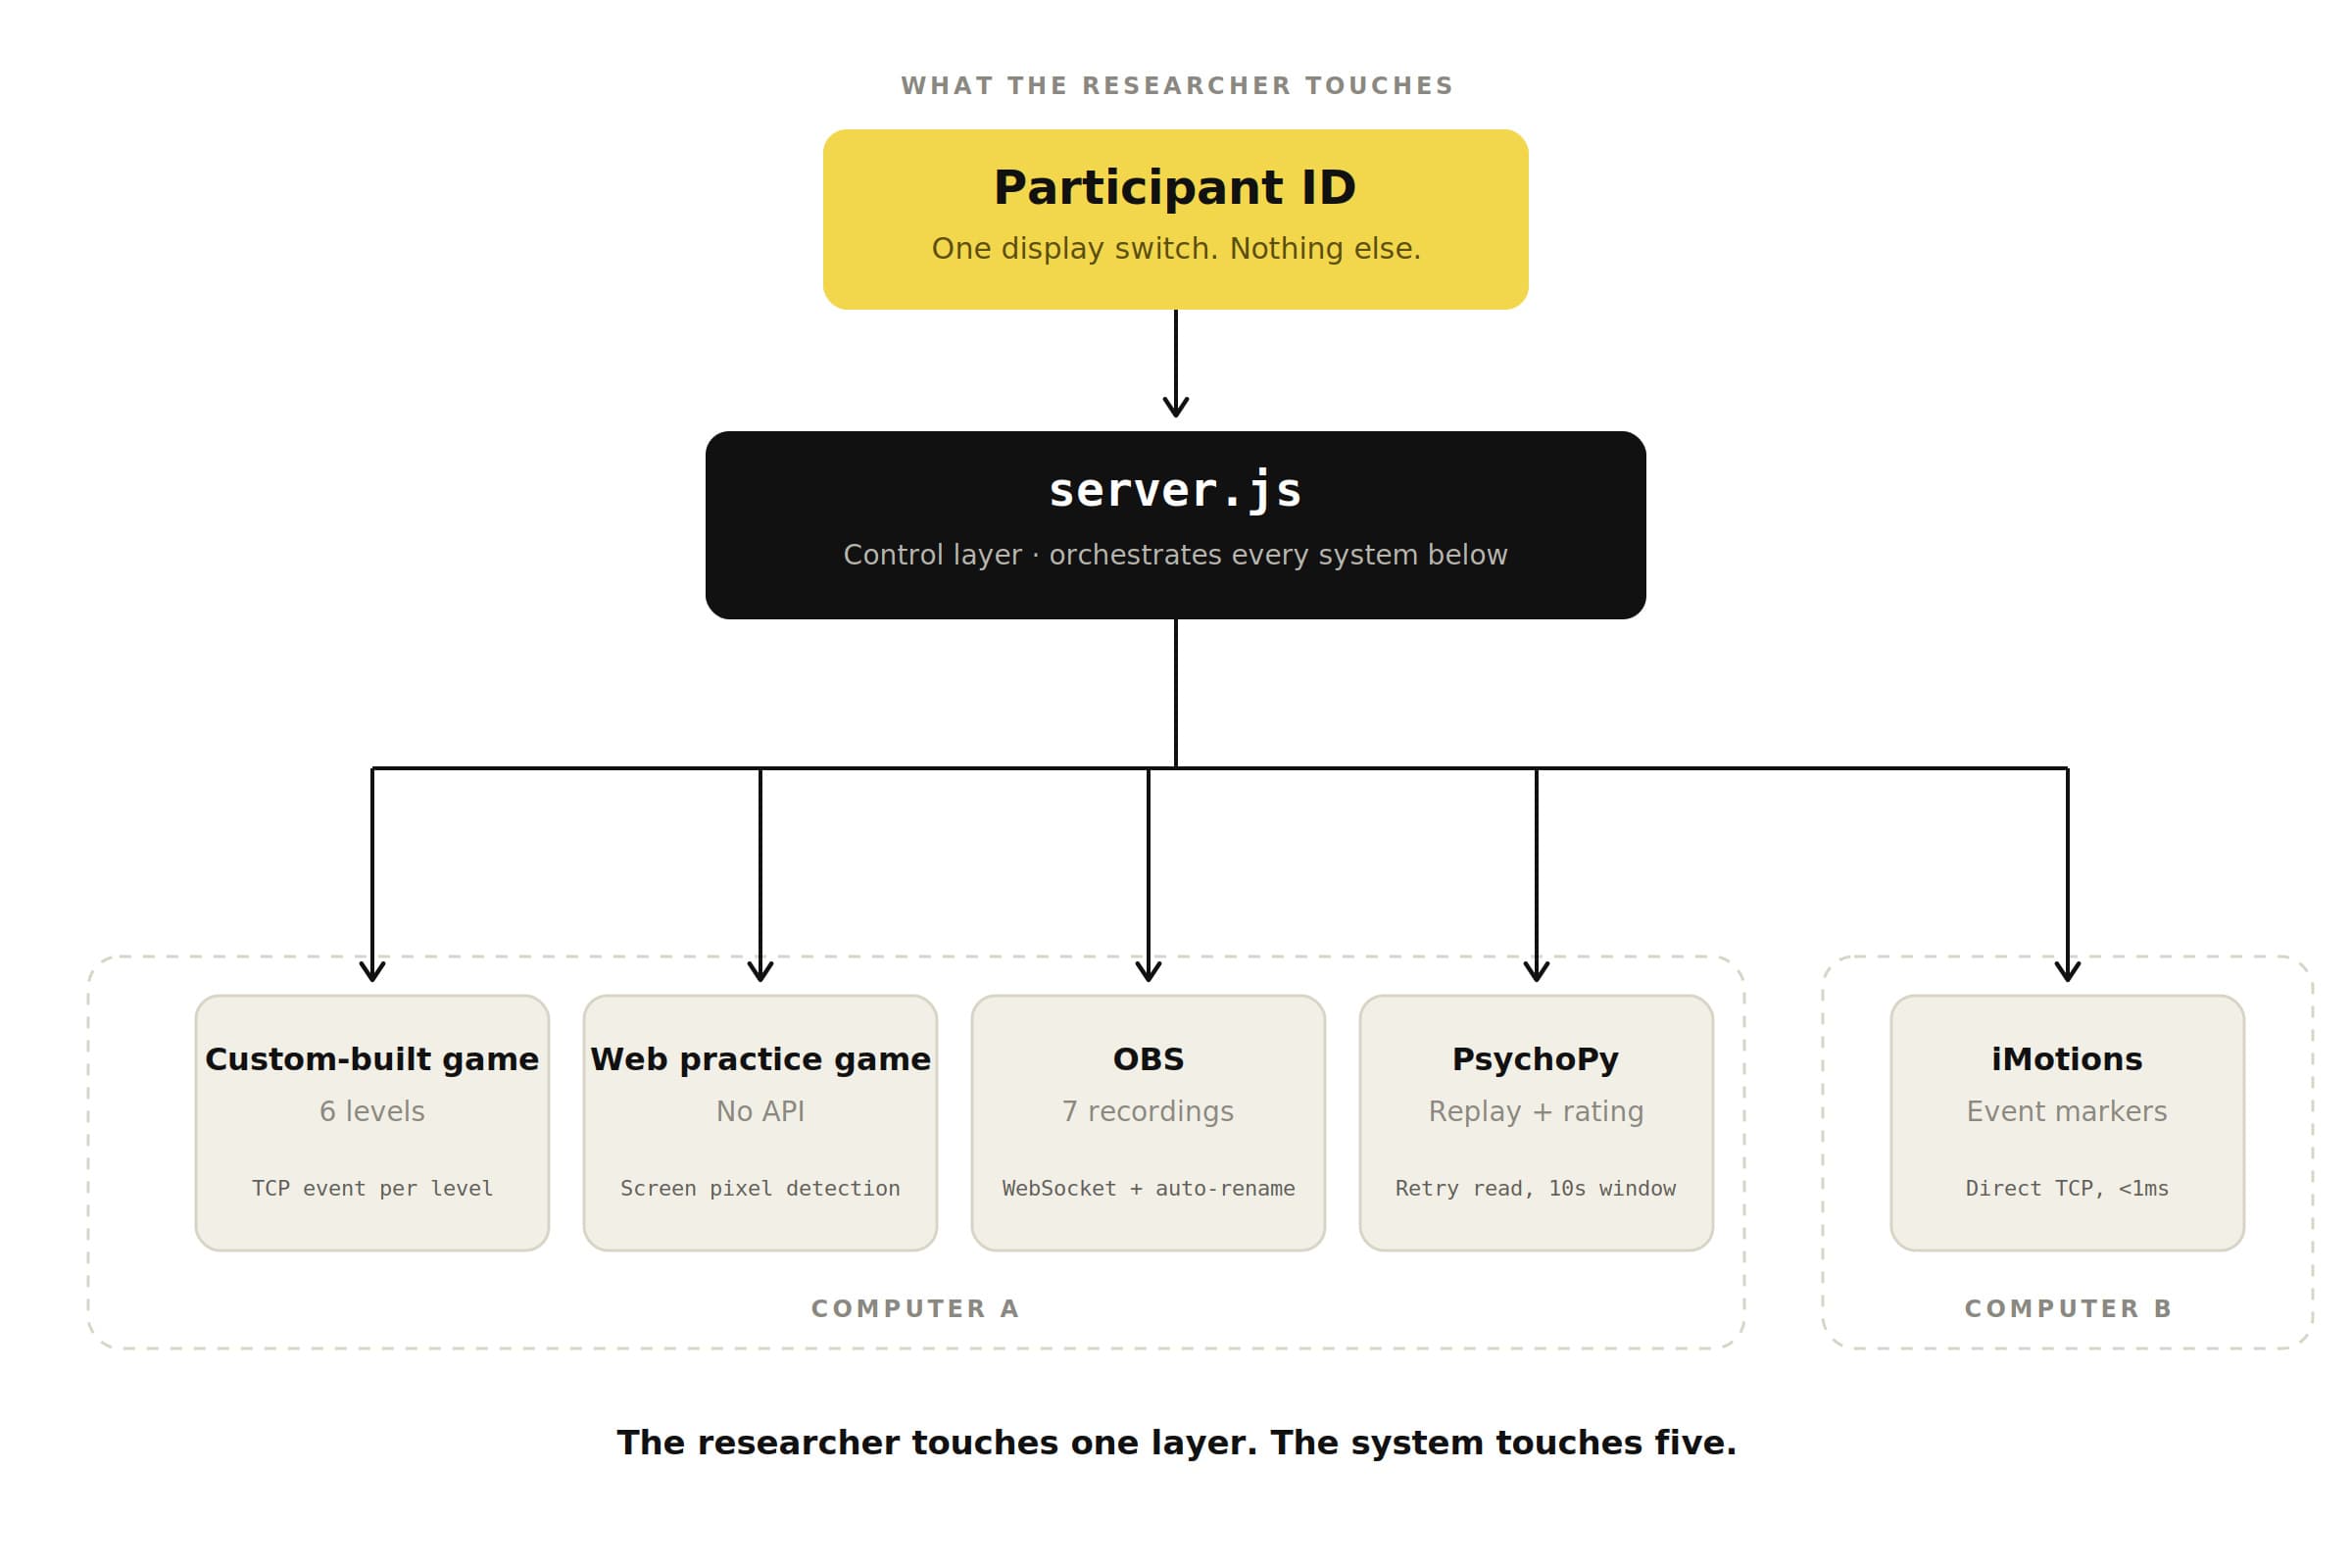Click the 'COMPUTER A' label
Image resolution: width=2352 pixels, height=1568 pixels.
(915, 1309)
